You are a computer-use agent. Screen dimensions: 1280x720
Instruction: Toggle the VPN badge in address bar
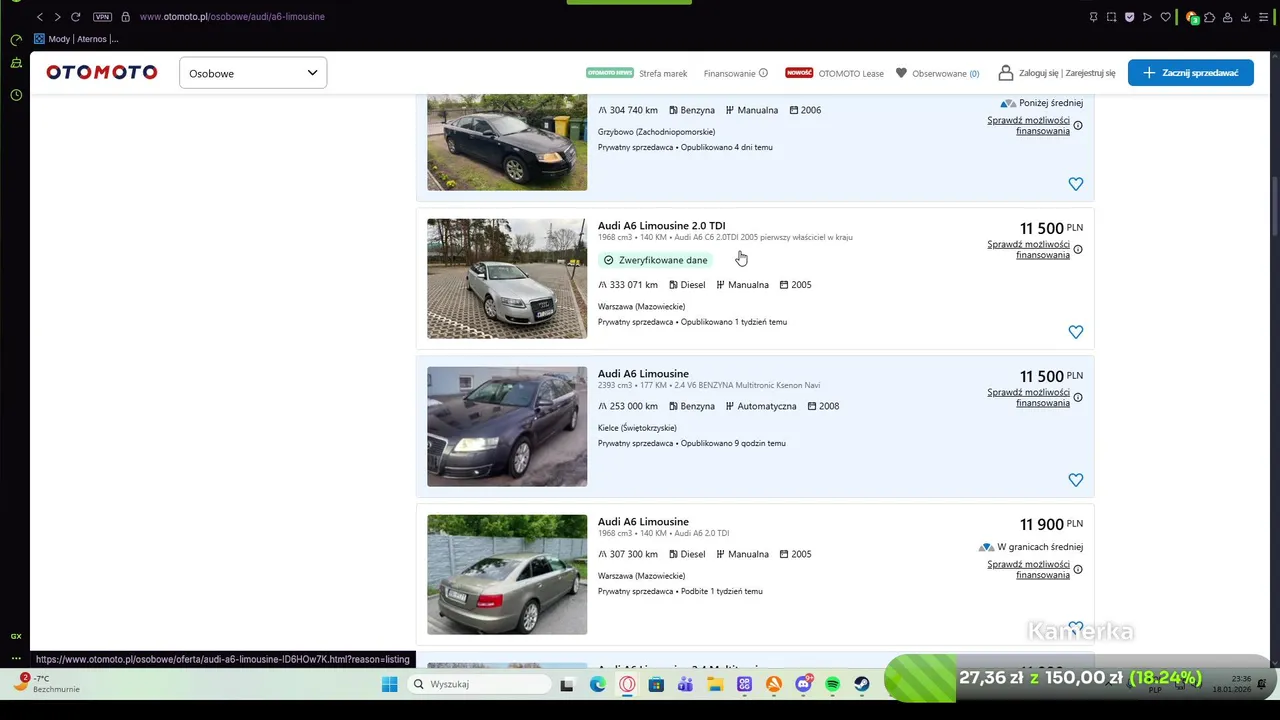(102, 17)
